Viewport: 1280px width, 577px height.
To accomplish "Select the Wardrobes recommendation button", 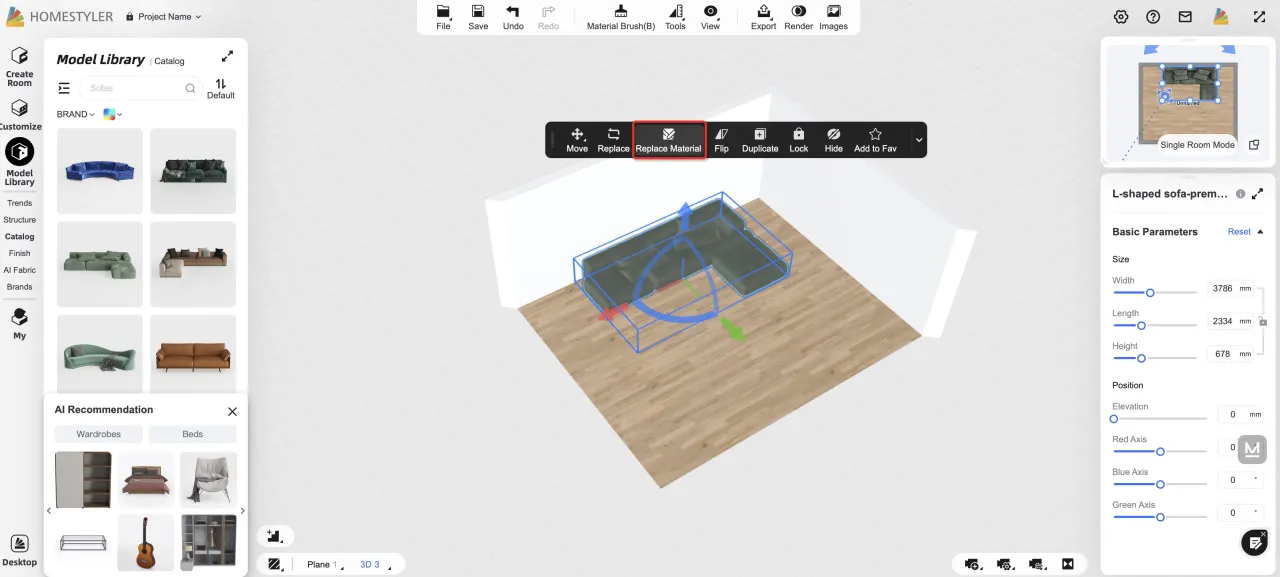I will [99, 434].
